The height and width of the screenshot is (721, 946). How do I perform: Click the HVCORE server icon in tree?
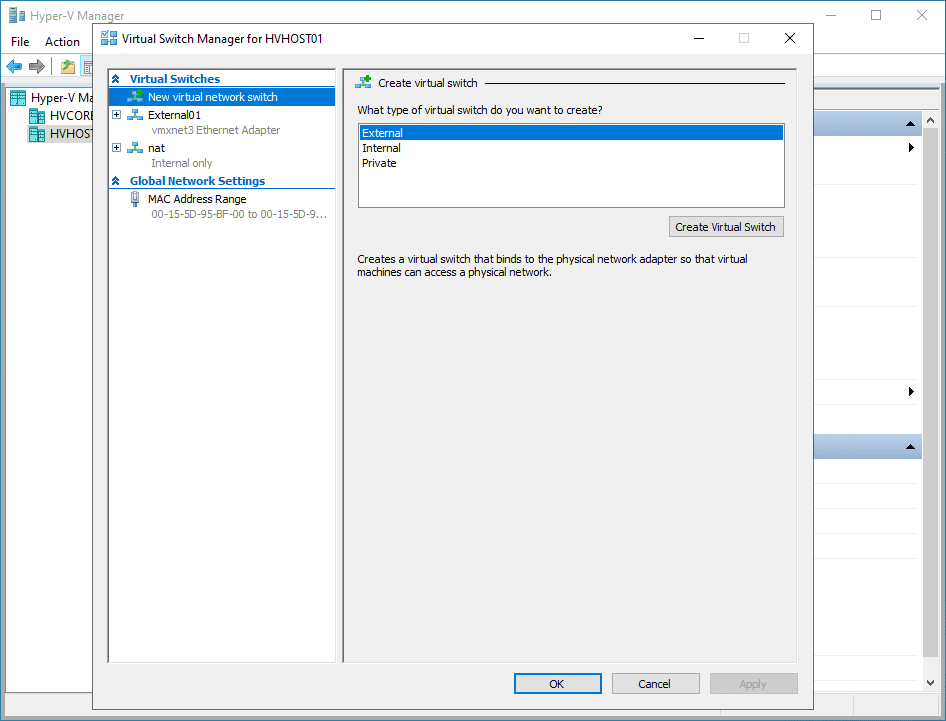37,116
